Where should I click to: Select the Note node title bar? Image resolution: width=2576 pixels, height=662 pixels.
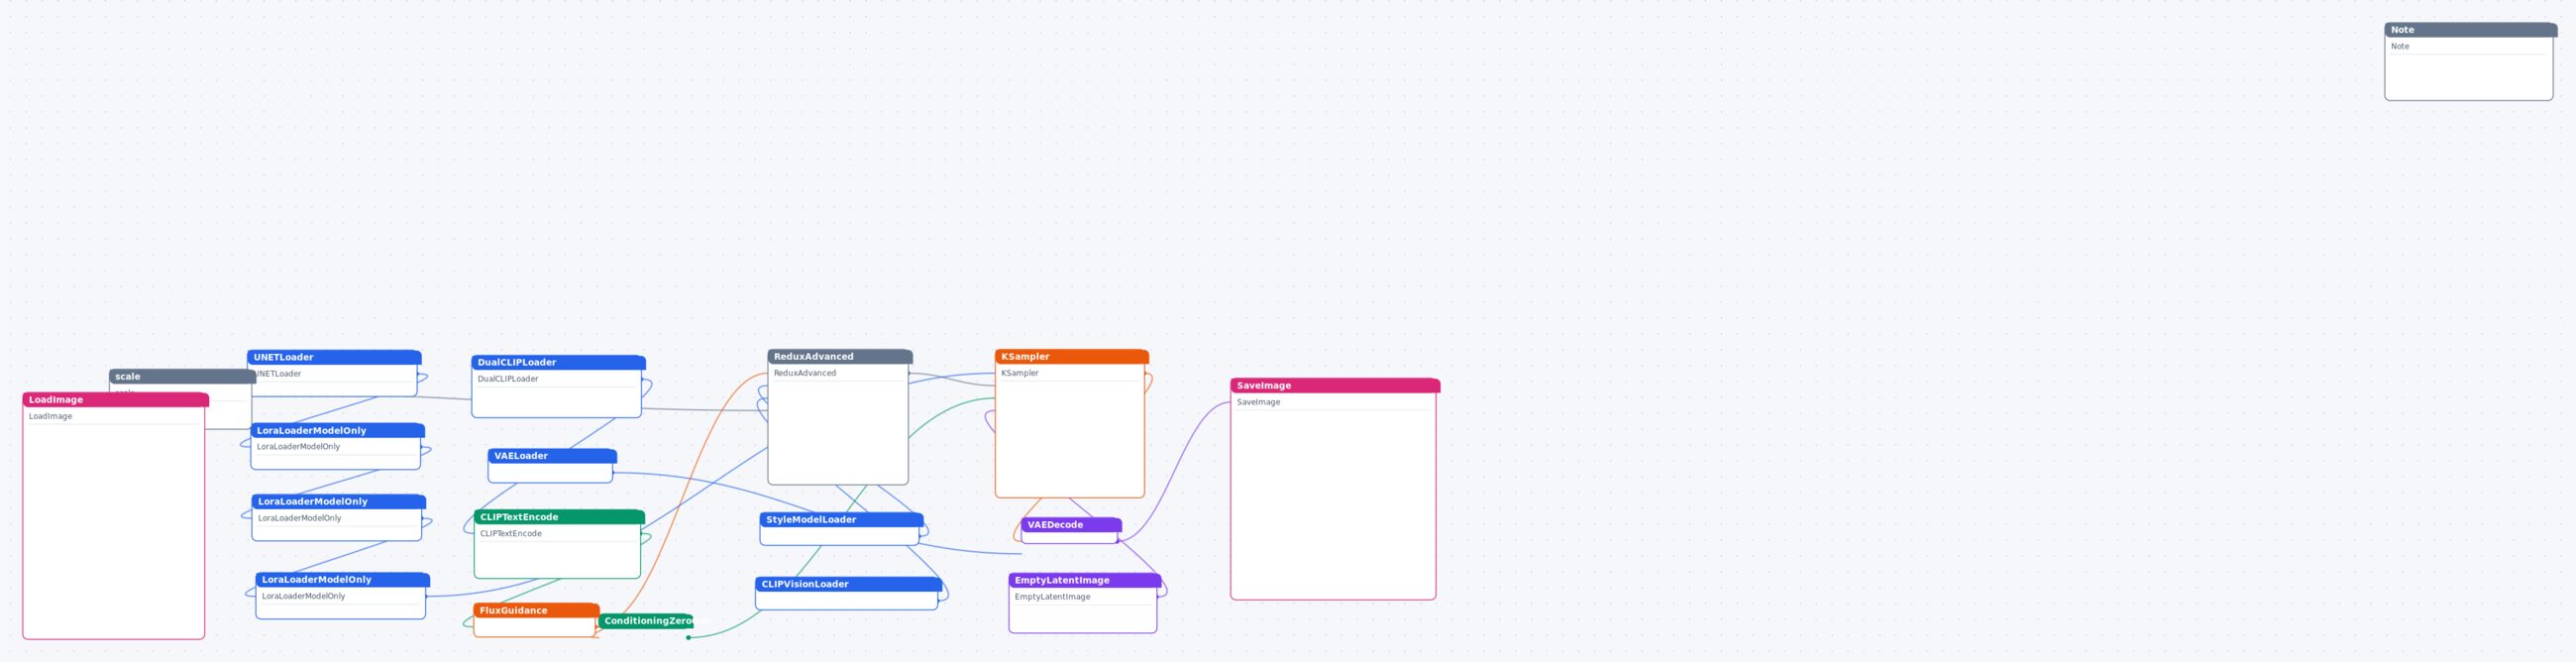point(2470,30)
